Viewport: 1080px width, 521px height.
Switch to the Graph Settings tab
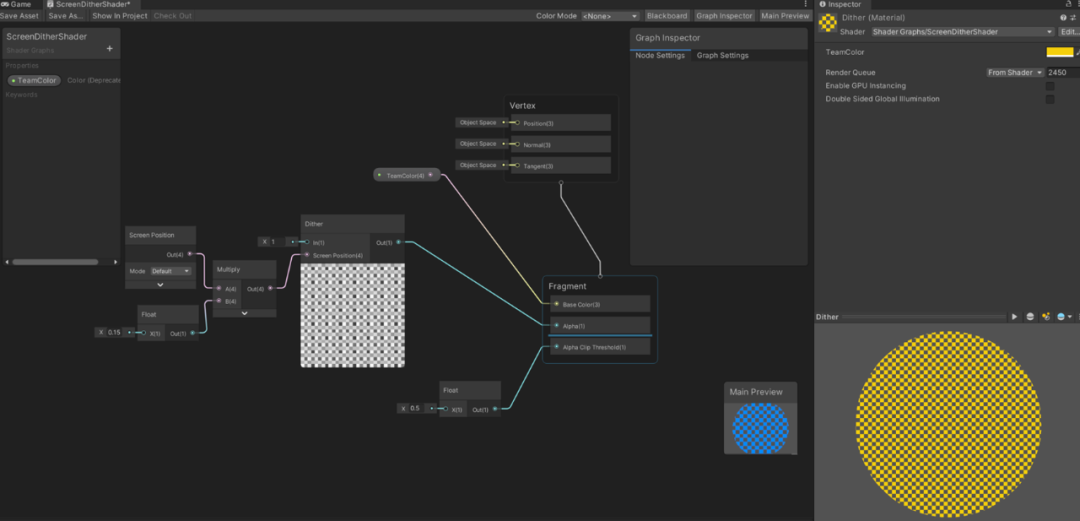722,56
